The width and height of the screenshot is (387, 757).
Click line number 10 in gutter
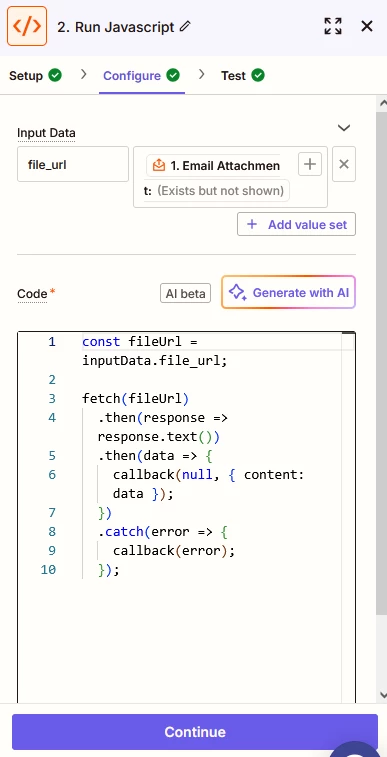48,570
